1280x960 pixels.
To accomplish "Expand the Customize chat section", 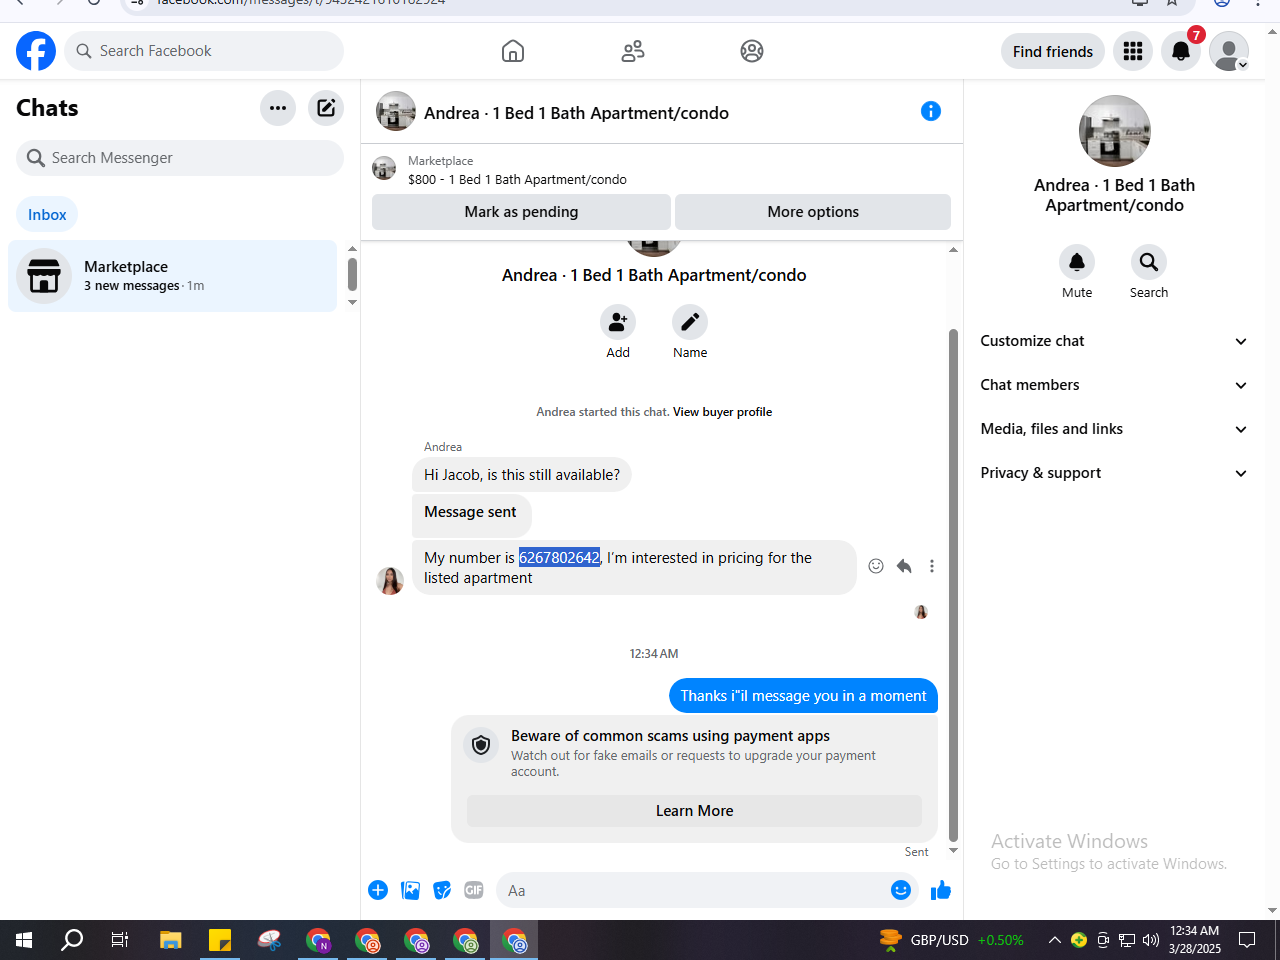I will [x=1114, y=341].
